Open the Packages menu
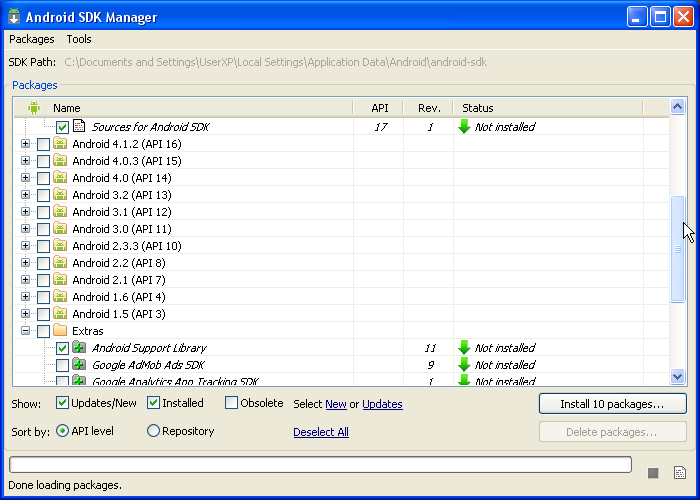Viewport: 700px width, 500px height. coord(32,39)
